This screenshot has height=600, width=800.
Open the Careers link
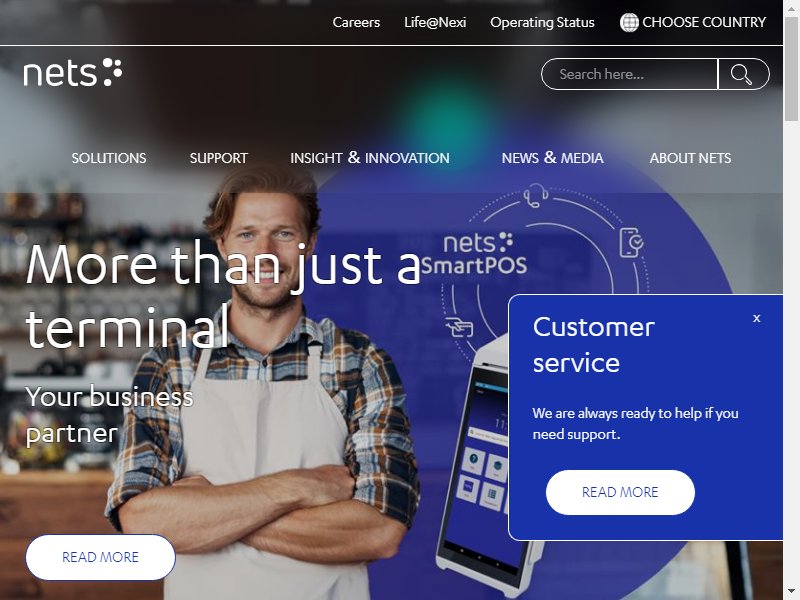click(356, 22)
